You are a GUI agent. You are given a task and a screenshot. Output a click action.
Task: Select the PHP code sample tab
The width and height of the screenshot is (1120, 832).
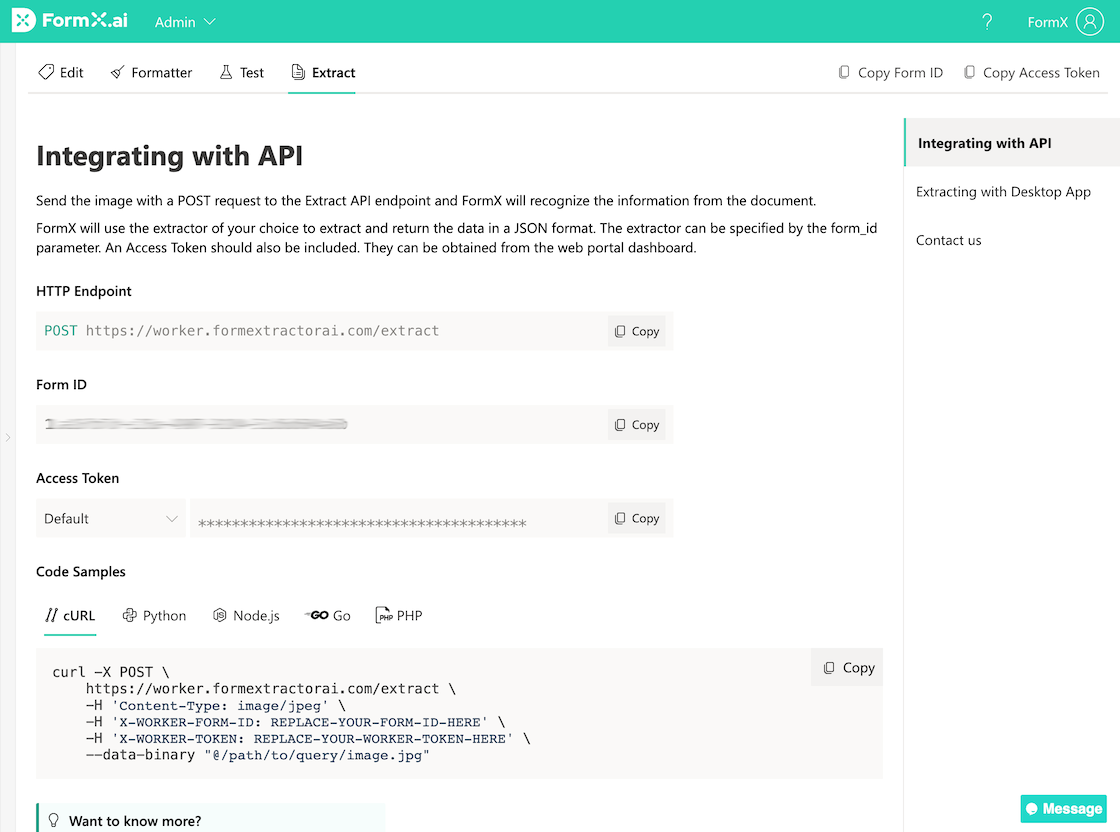click(399, 616)
